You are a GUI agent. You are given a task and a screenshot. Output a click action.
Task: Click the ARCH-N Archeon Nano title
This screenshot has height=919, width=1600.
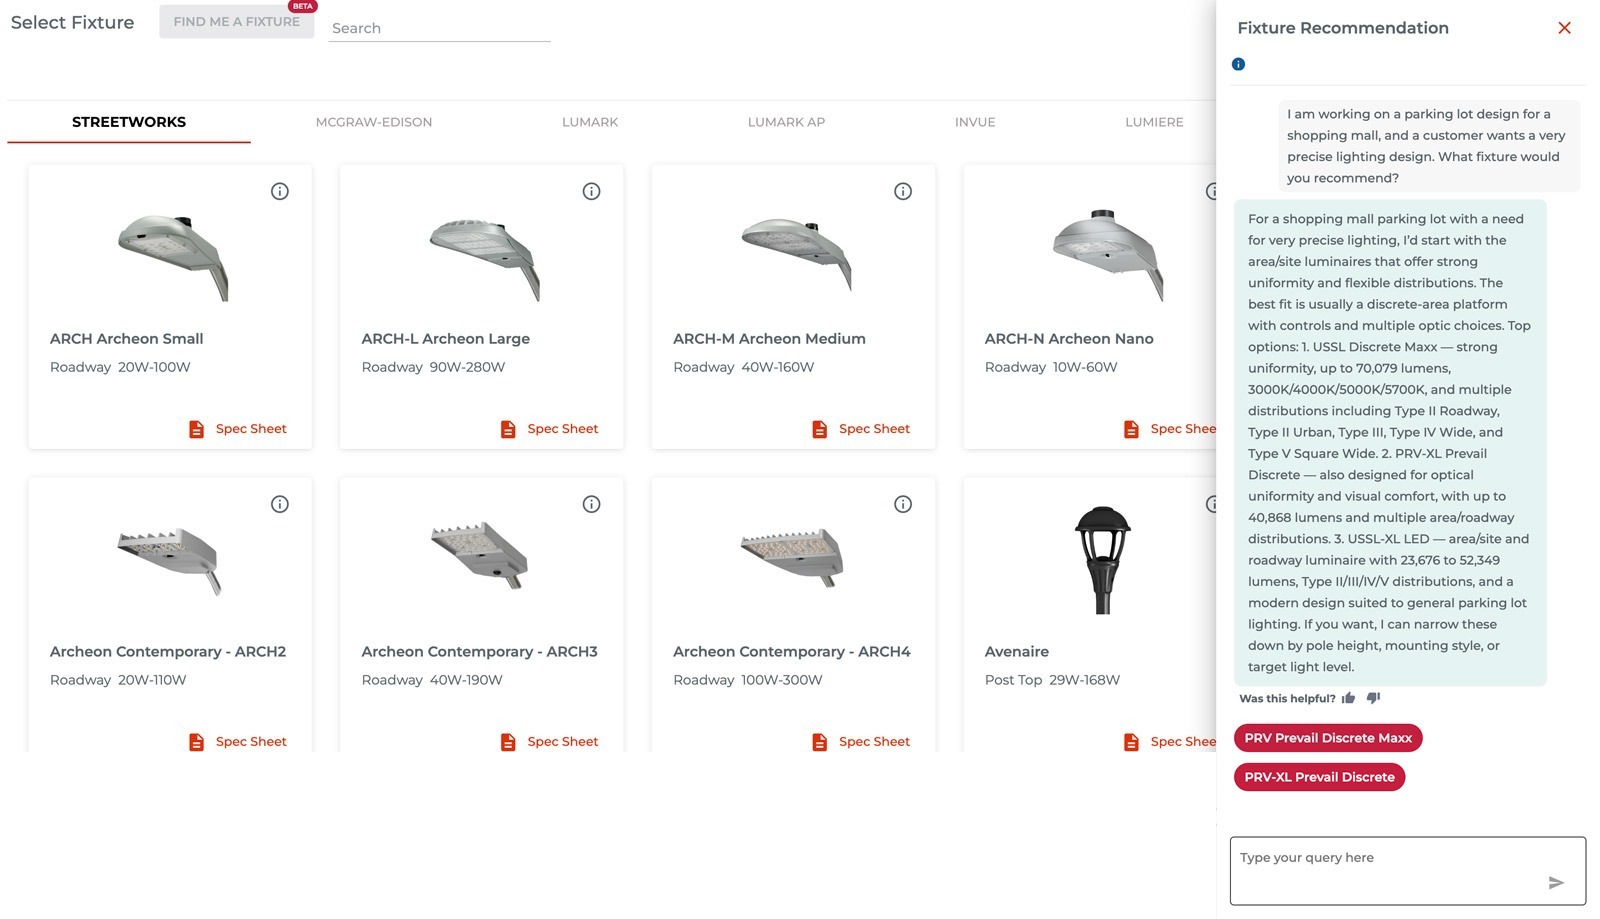[x=1069, y=339]
